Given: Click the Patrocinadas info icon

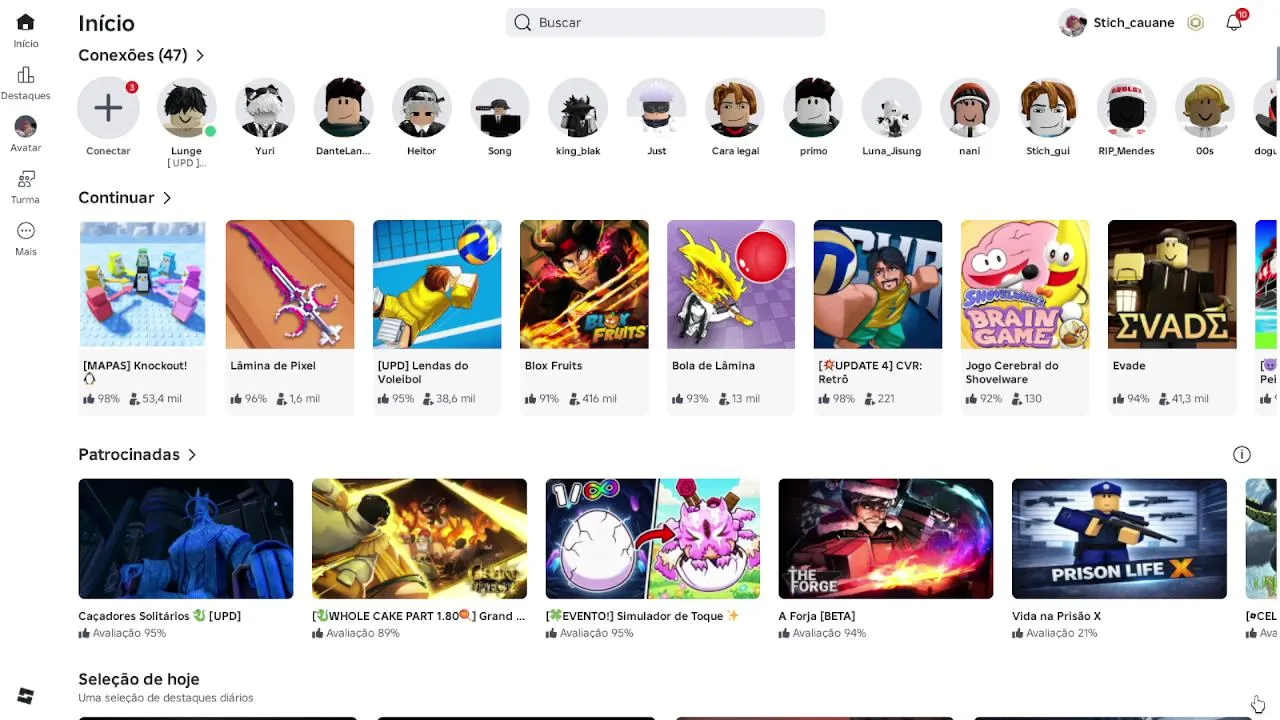Looking at the screenshot, I should click(x=1242, y=454).
